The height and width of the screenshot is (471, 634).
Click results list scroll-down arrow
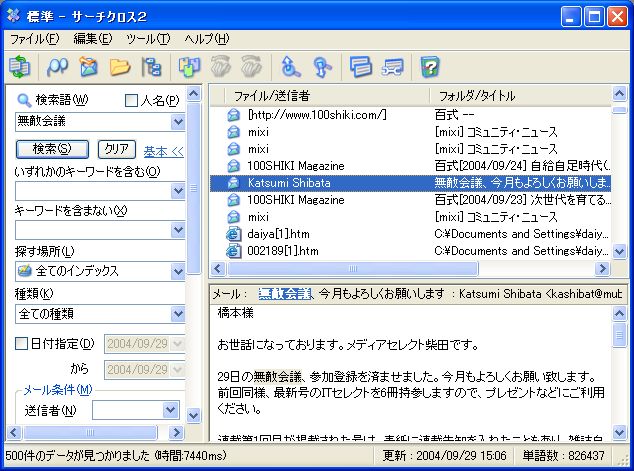619,251
